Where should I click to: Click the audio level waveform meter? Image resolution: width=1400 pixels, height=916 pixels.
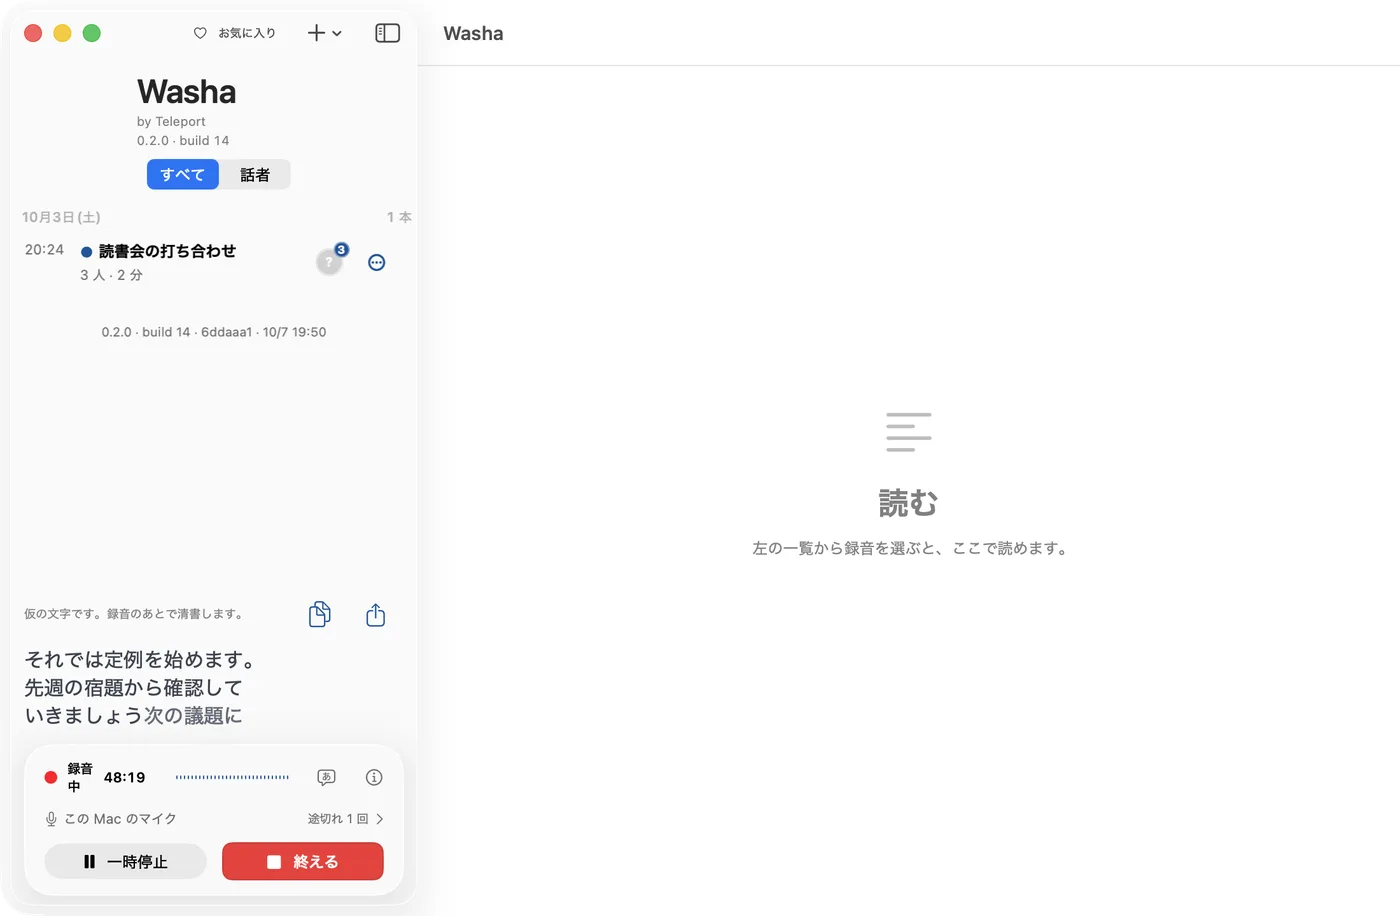click(x=232, y=777)
